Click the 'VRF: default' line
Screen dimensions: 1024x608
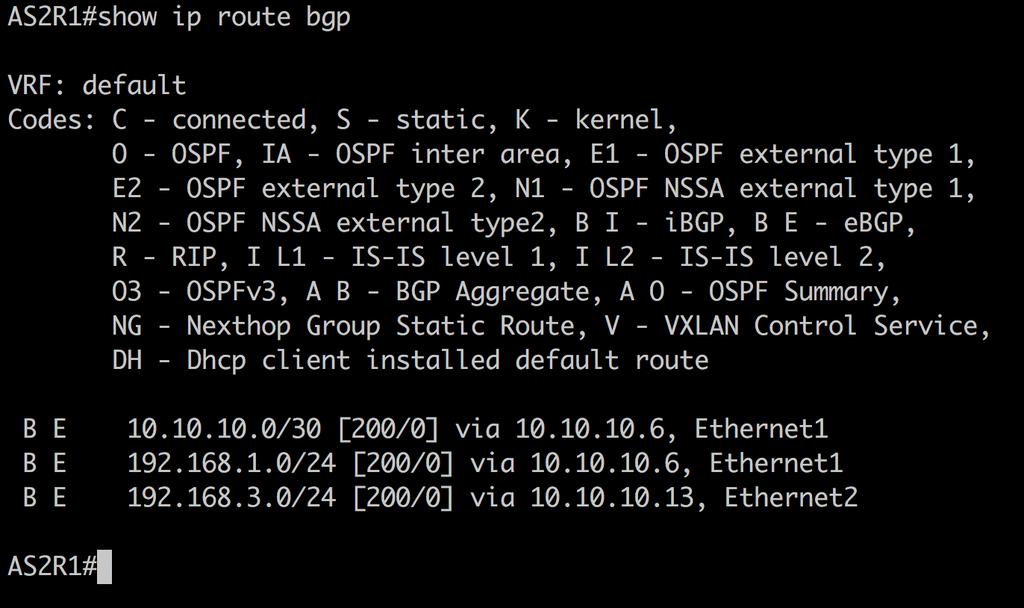coord(97,86)
